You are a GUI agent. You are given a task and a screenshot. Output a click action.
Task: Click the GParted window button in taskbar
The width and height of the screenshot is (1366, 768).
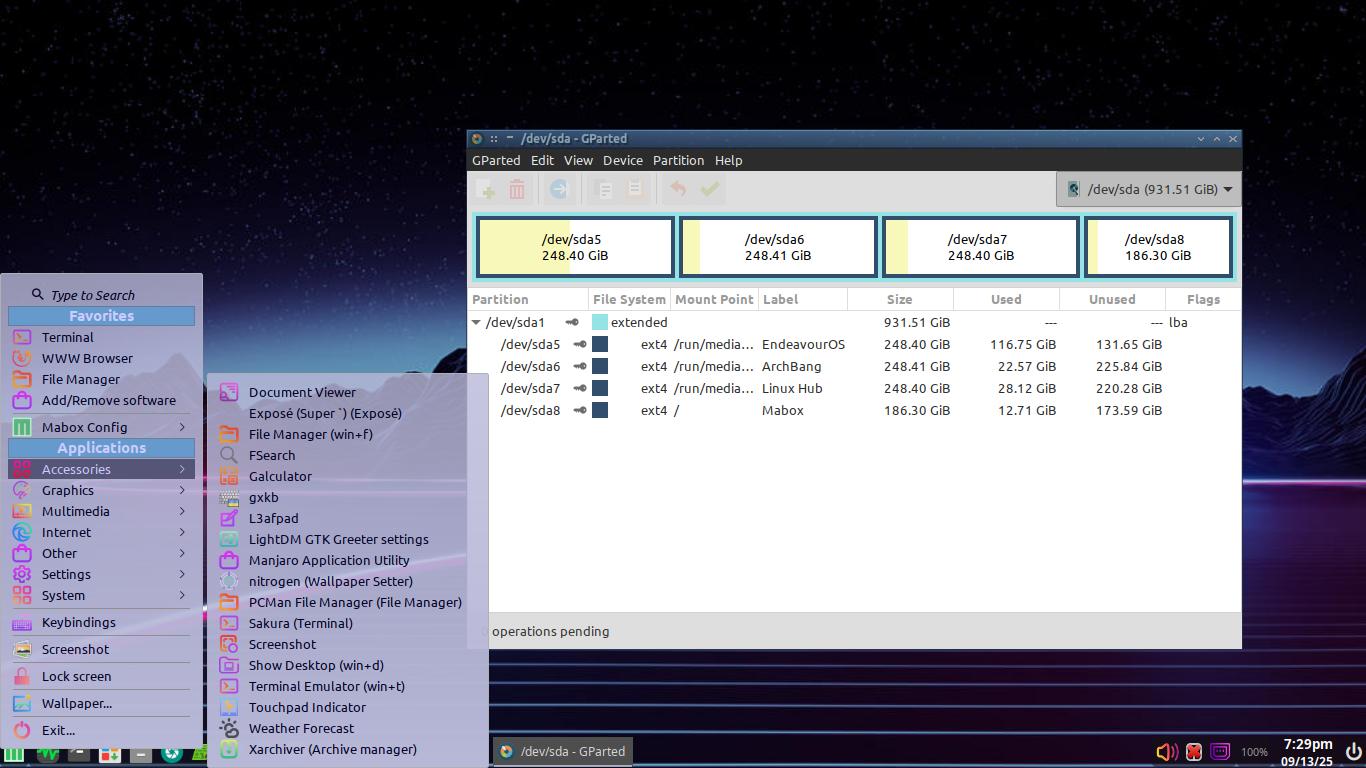pyautogui.click(x=563, y=751)
